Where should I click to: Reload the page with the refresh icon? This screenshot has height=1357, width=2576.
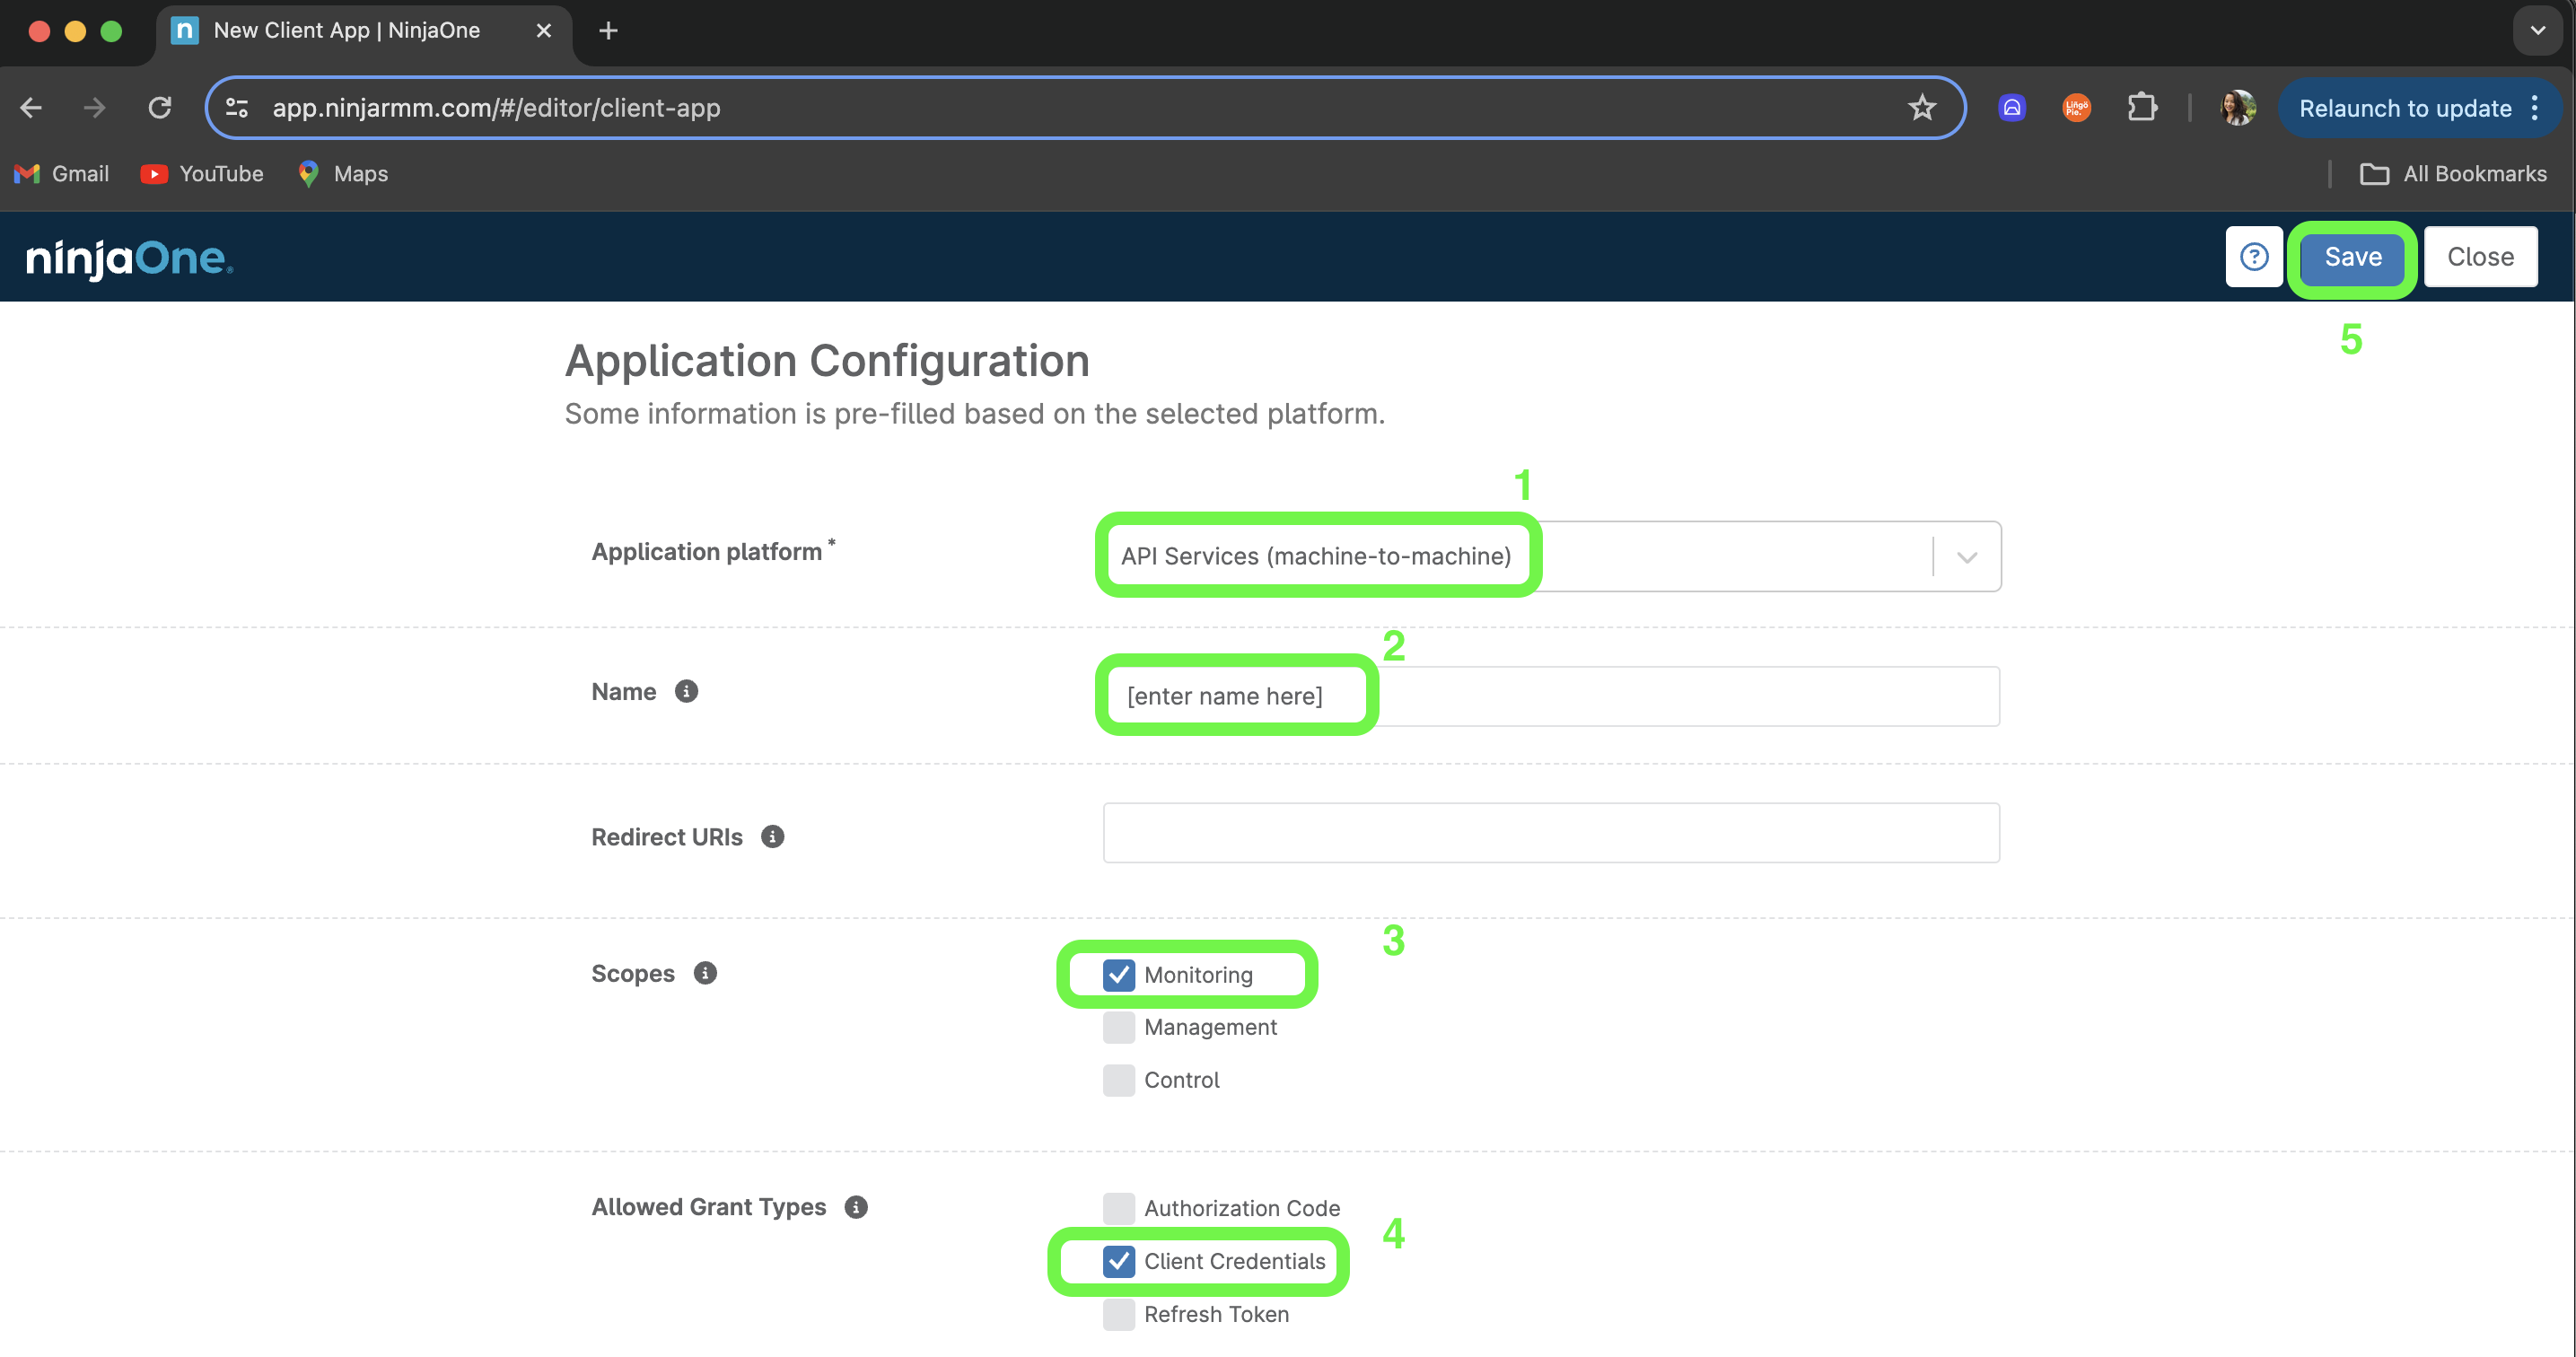(x=160, y=108)
